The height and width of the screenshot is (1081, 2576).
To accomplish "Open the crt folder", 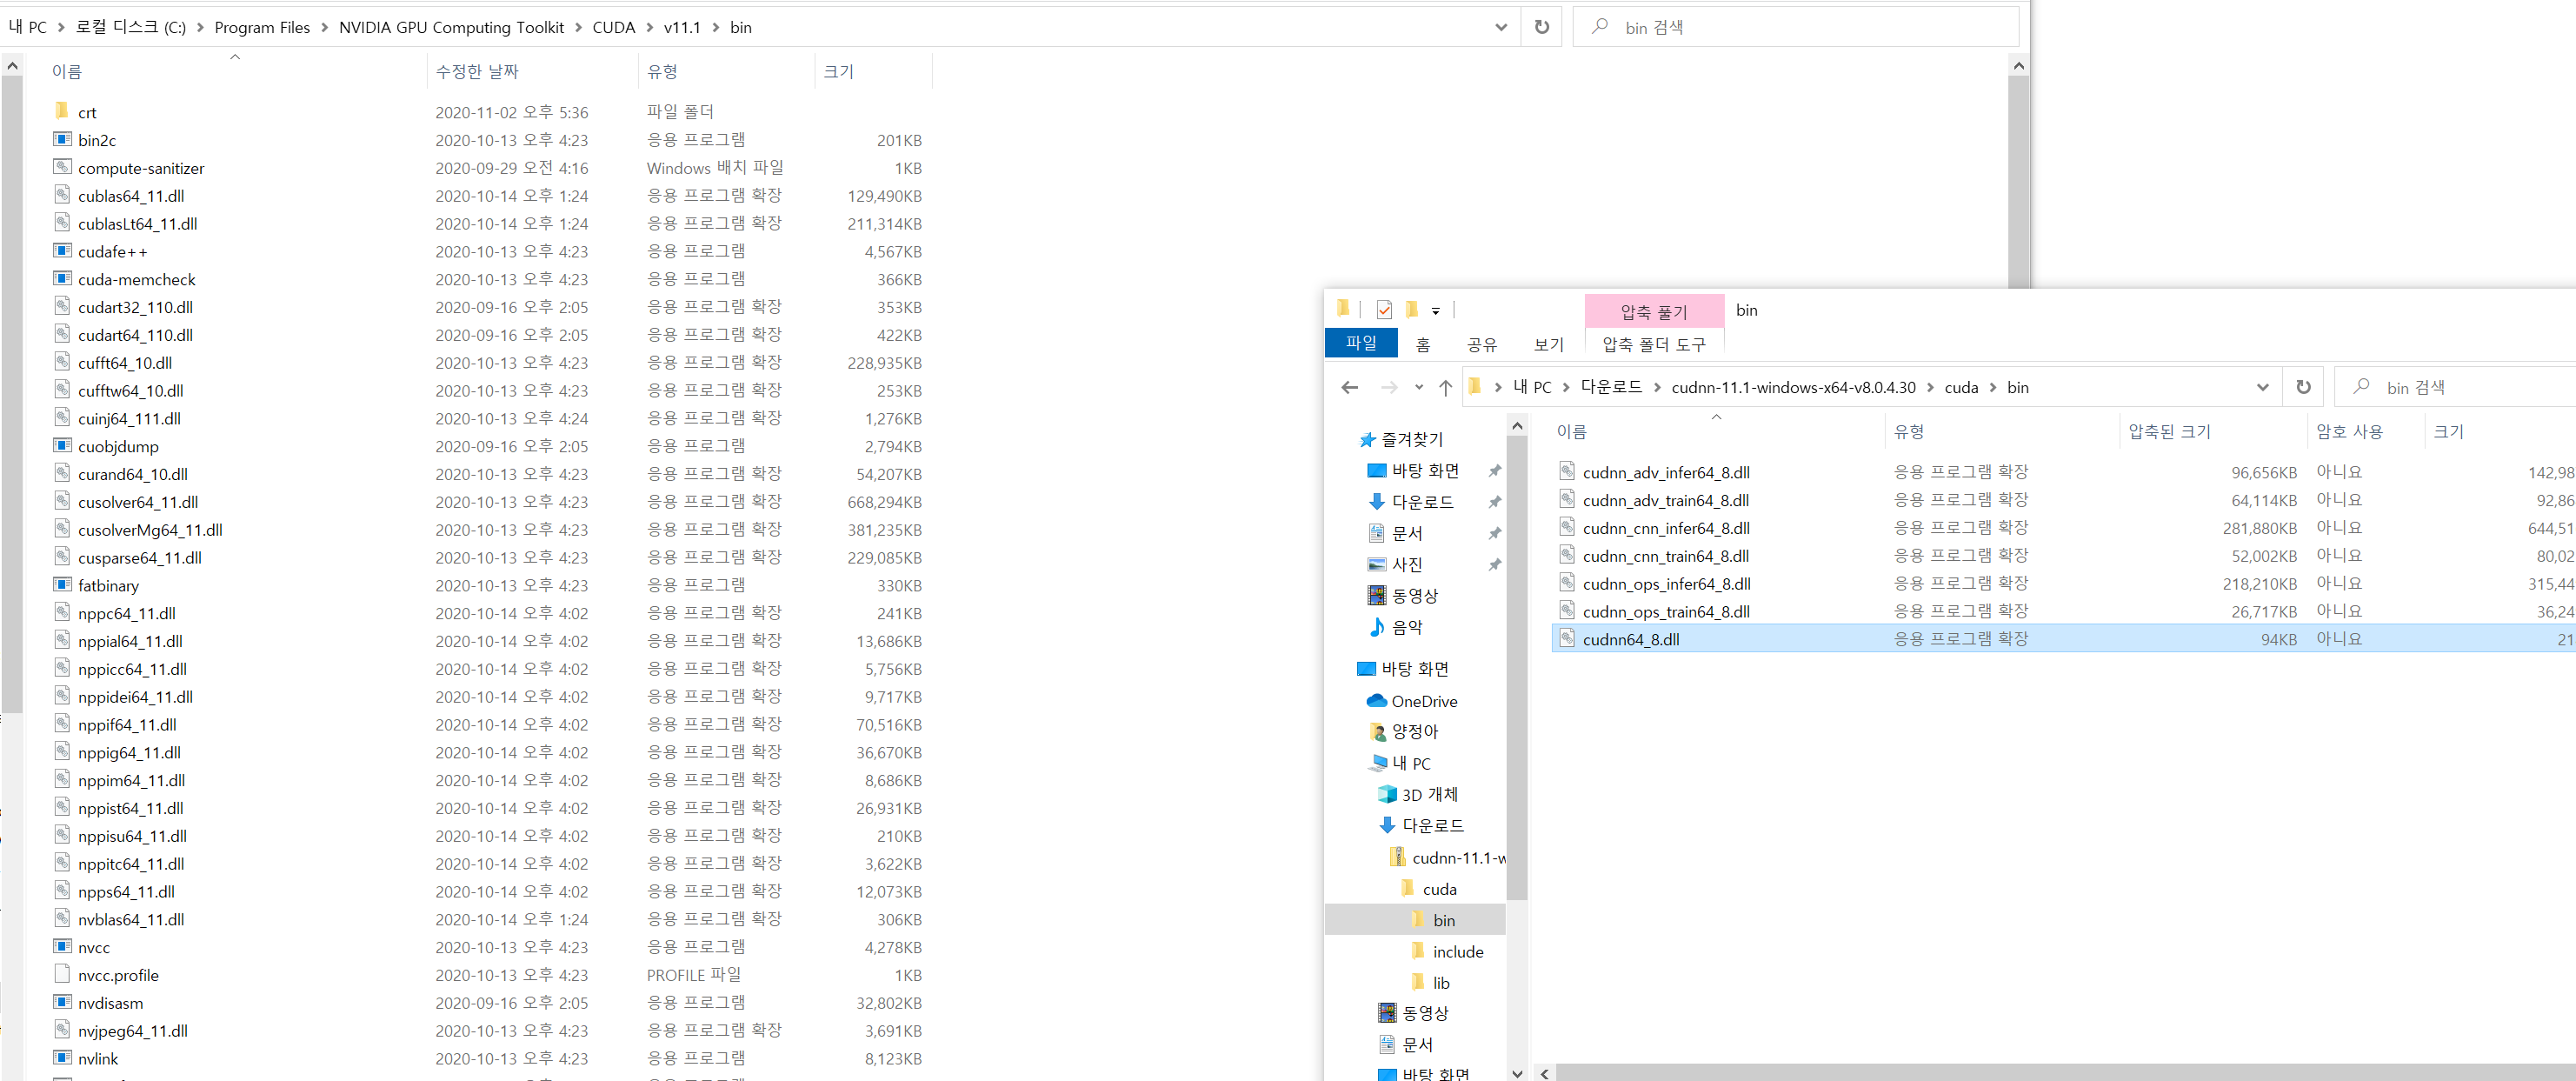I will coord(87,112).
